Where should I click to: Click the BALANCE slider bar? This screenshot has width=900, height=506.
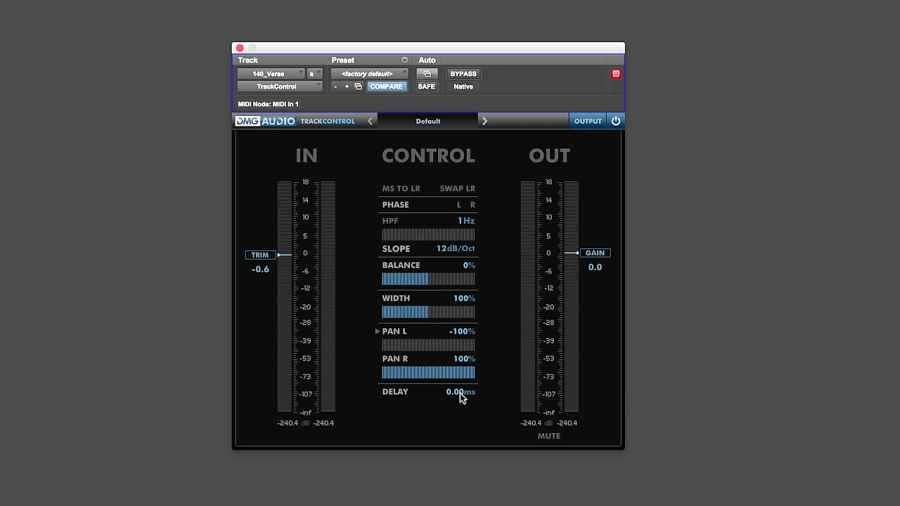428,279
